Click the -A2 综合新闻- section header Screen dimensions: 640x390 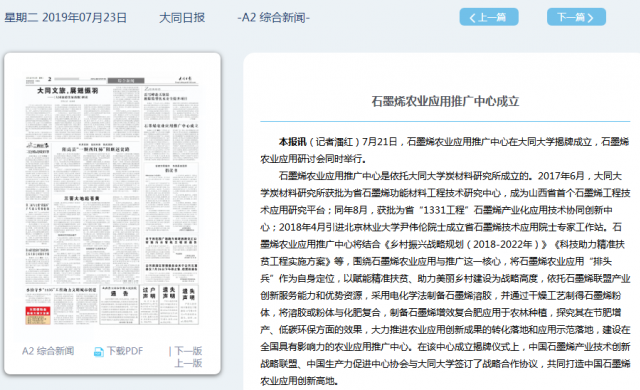pos(273,18)
